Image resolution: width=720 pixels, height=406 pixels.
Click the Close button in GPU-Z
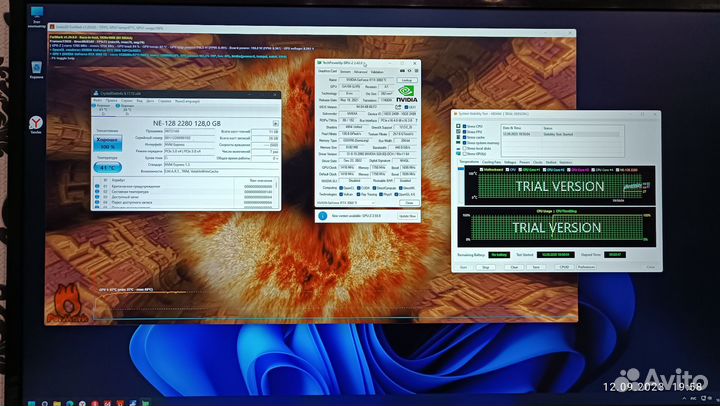point(409,203)
